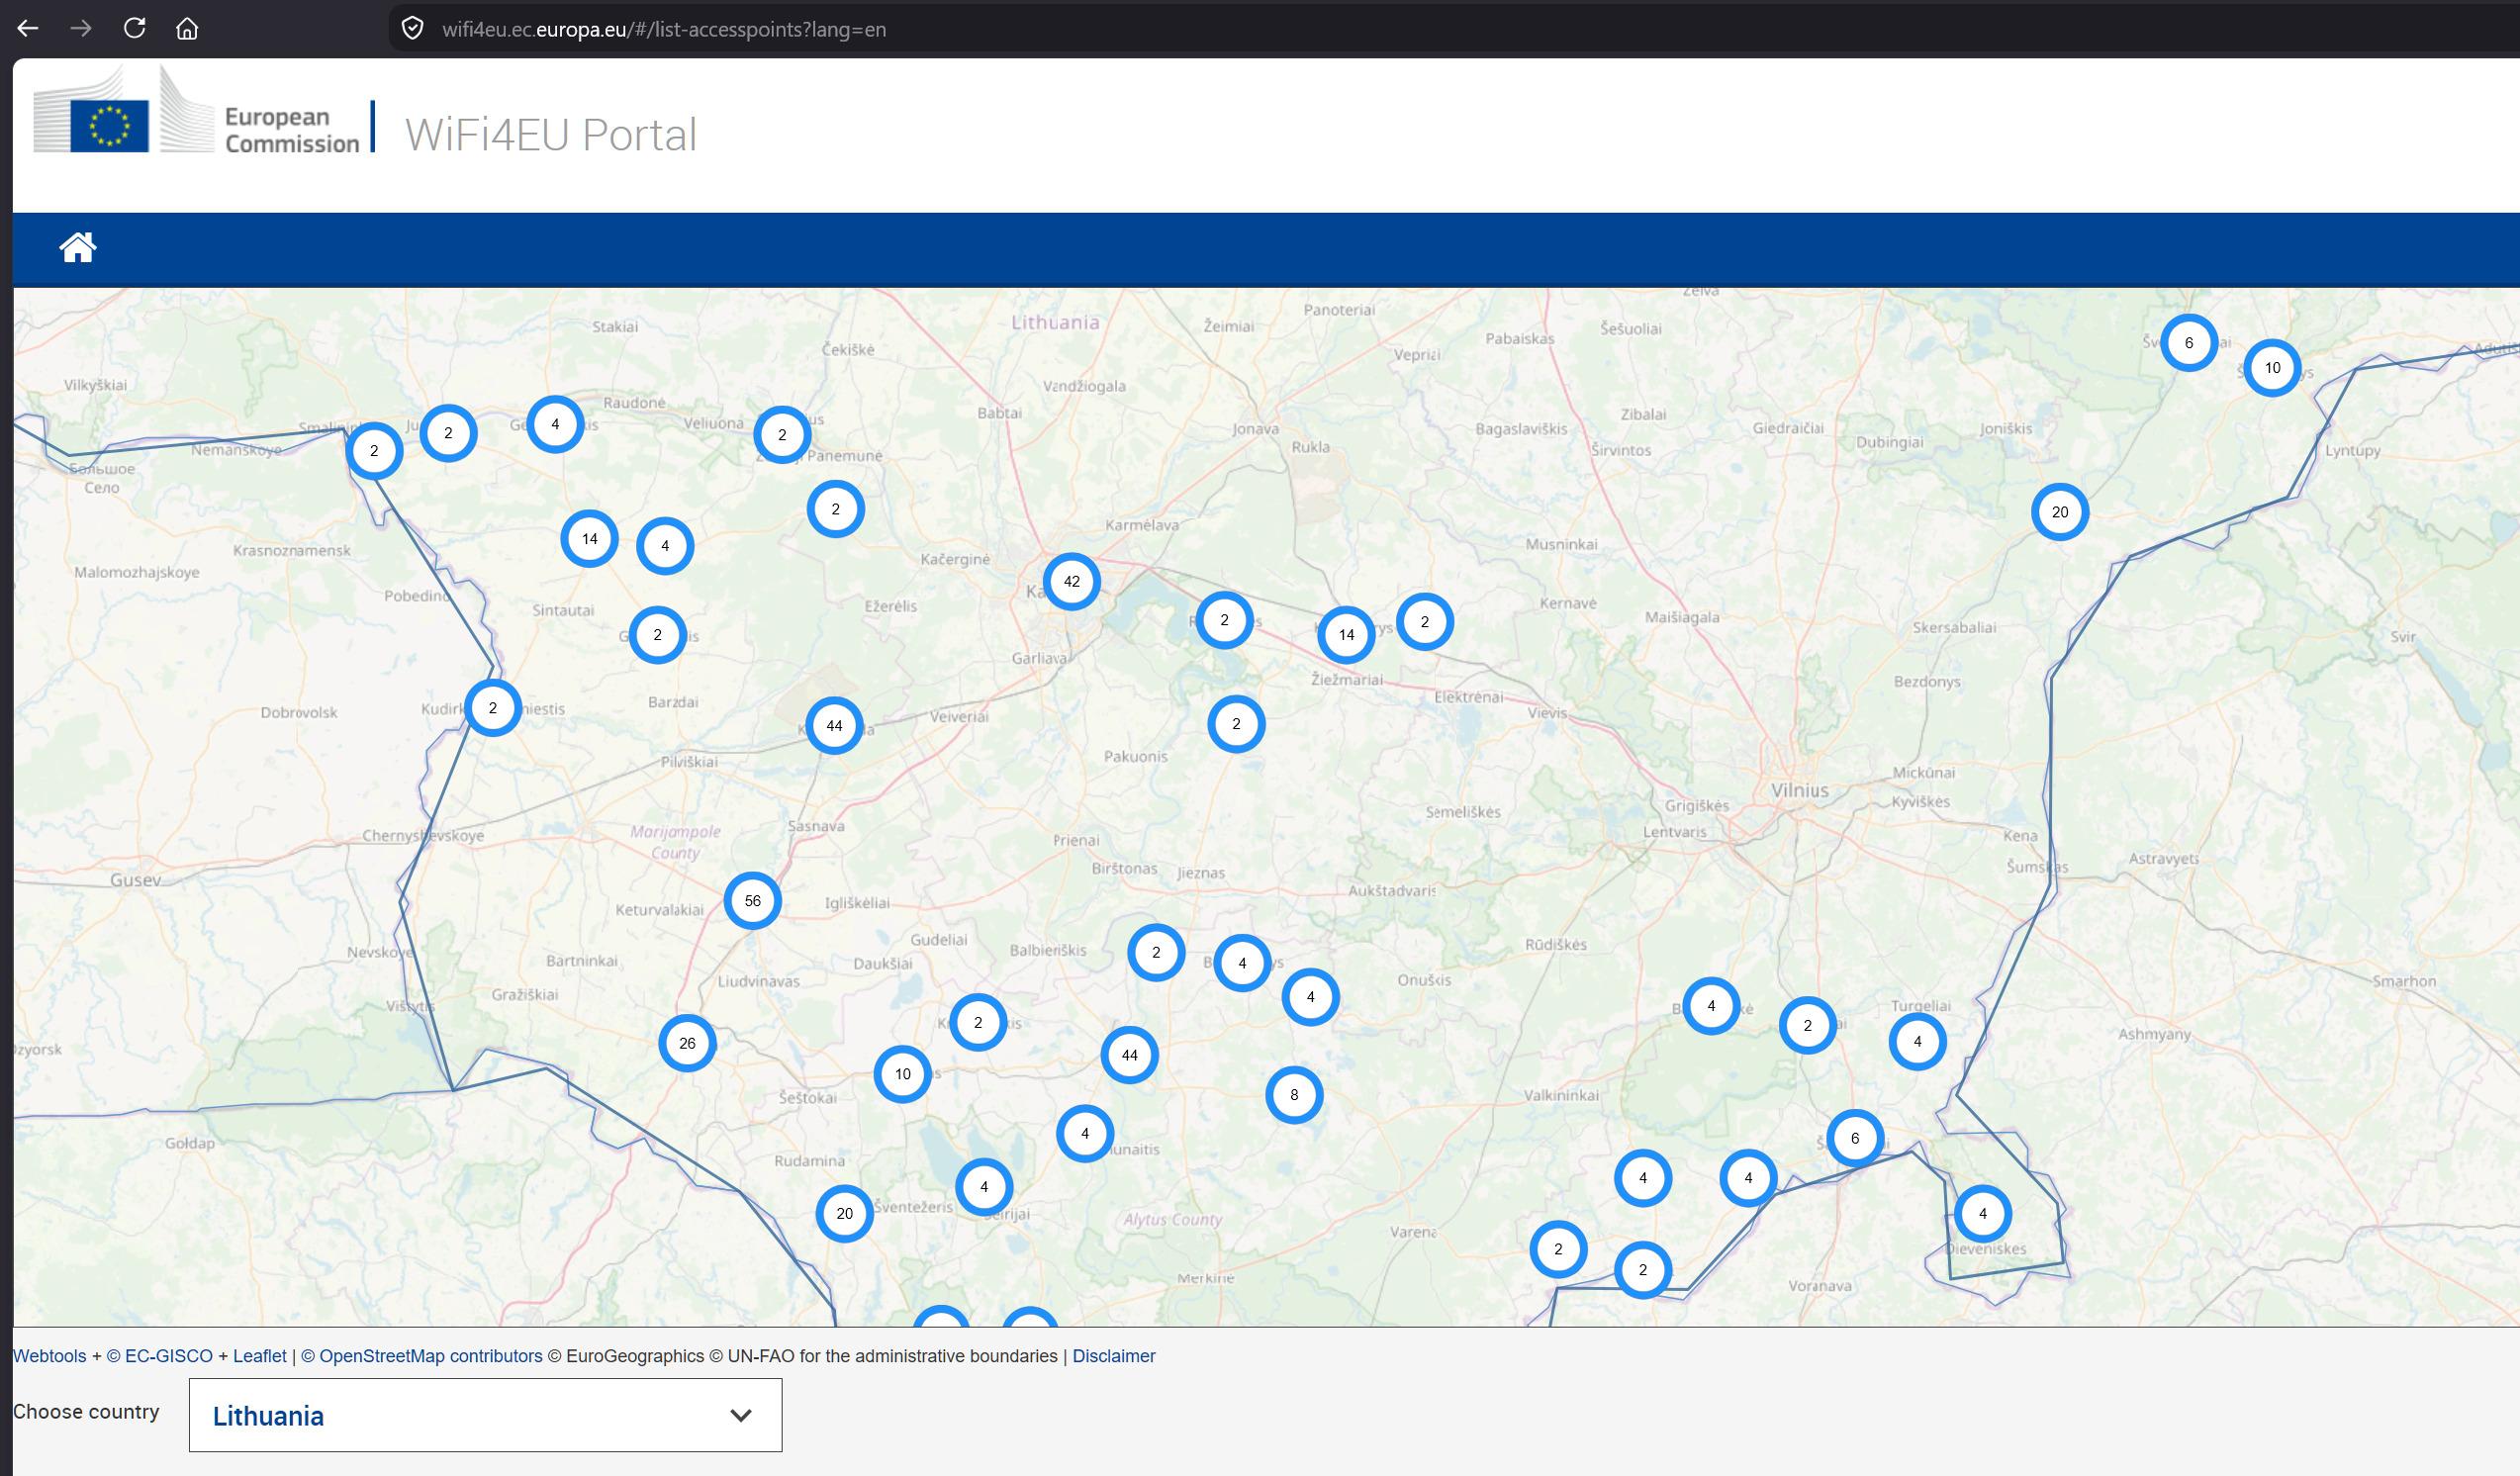Click the shield security icon in the address bar
Image resolution: width=2520 pixels, height=1476 pixels.
point(412,28)
